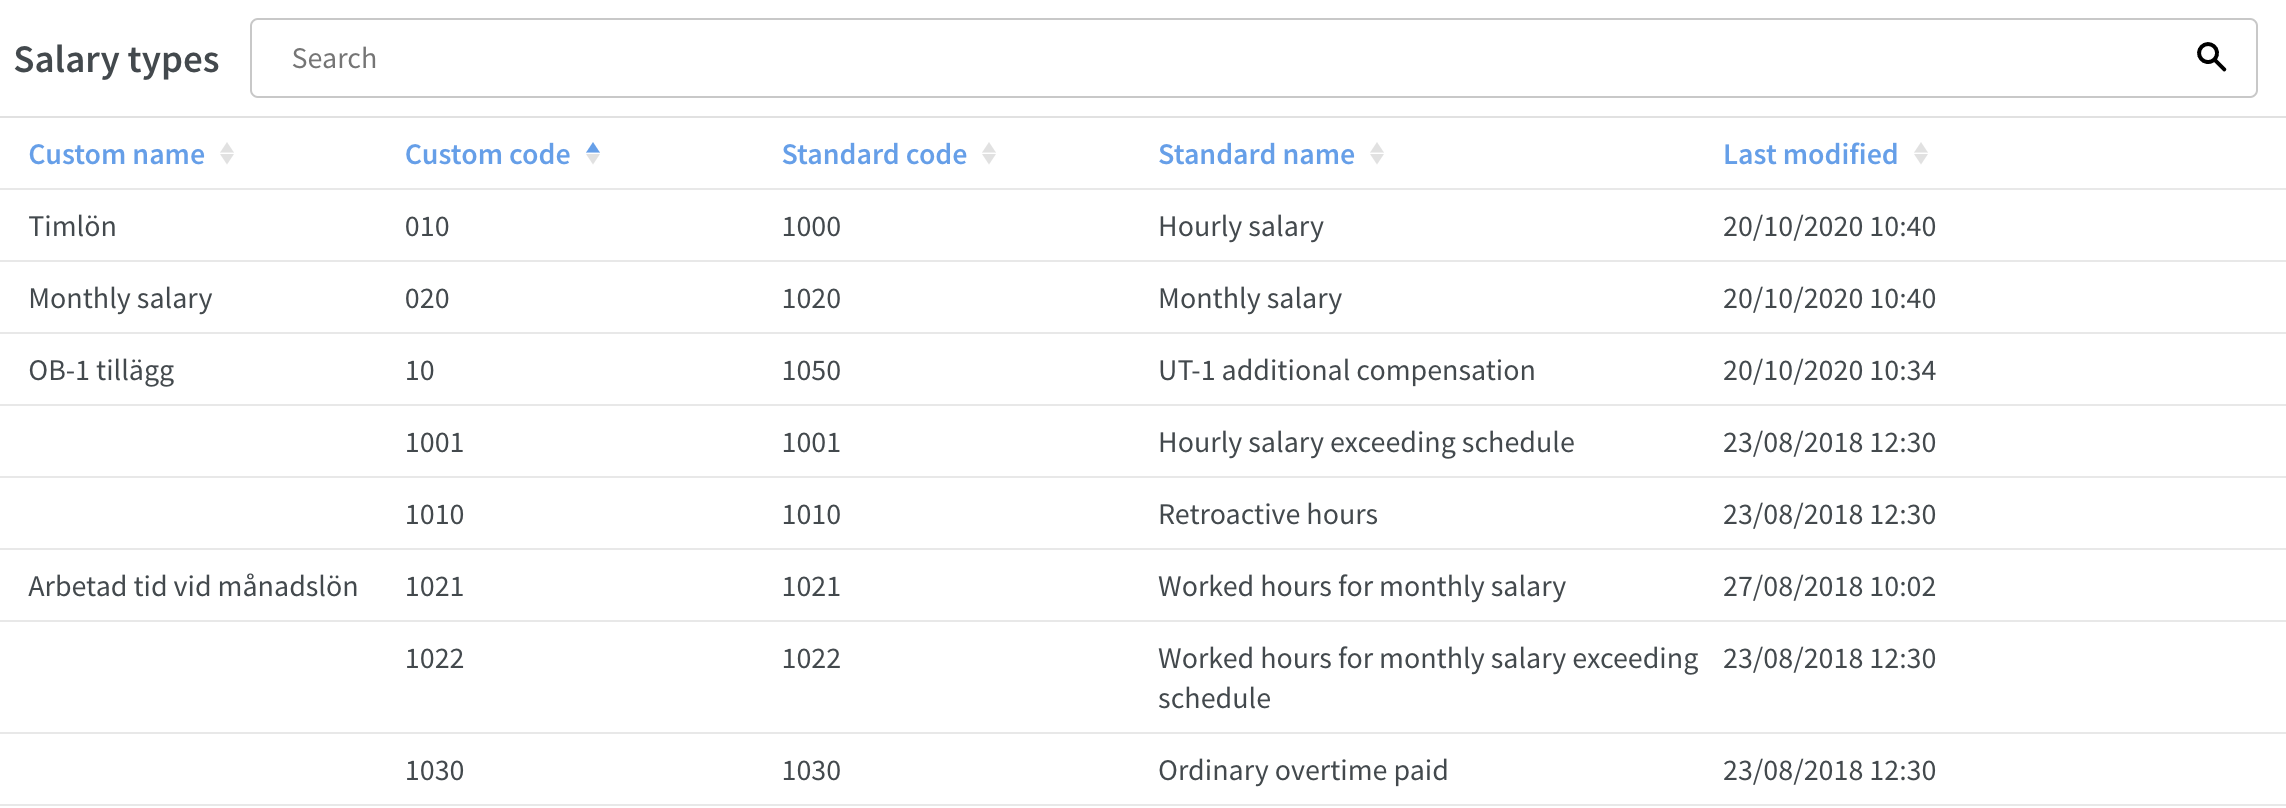Screen dimensions: 2286x808
Task: Sort by Standard code column header
Action: coord(874,154)
